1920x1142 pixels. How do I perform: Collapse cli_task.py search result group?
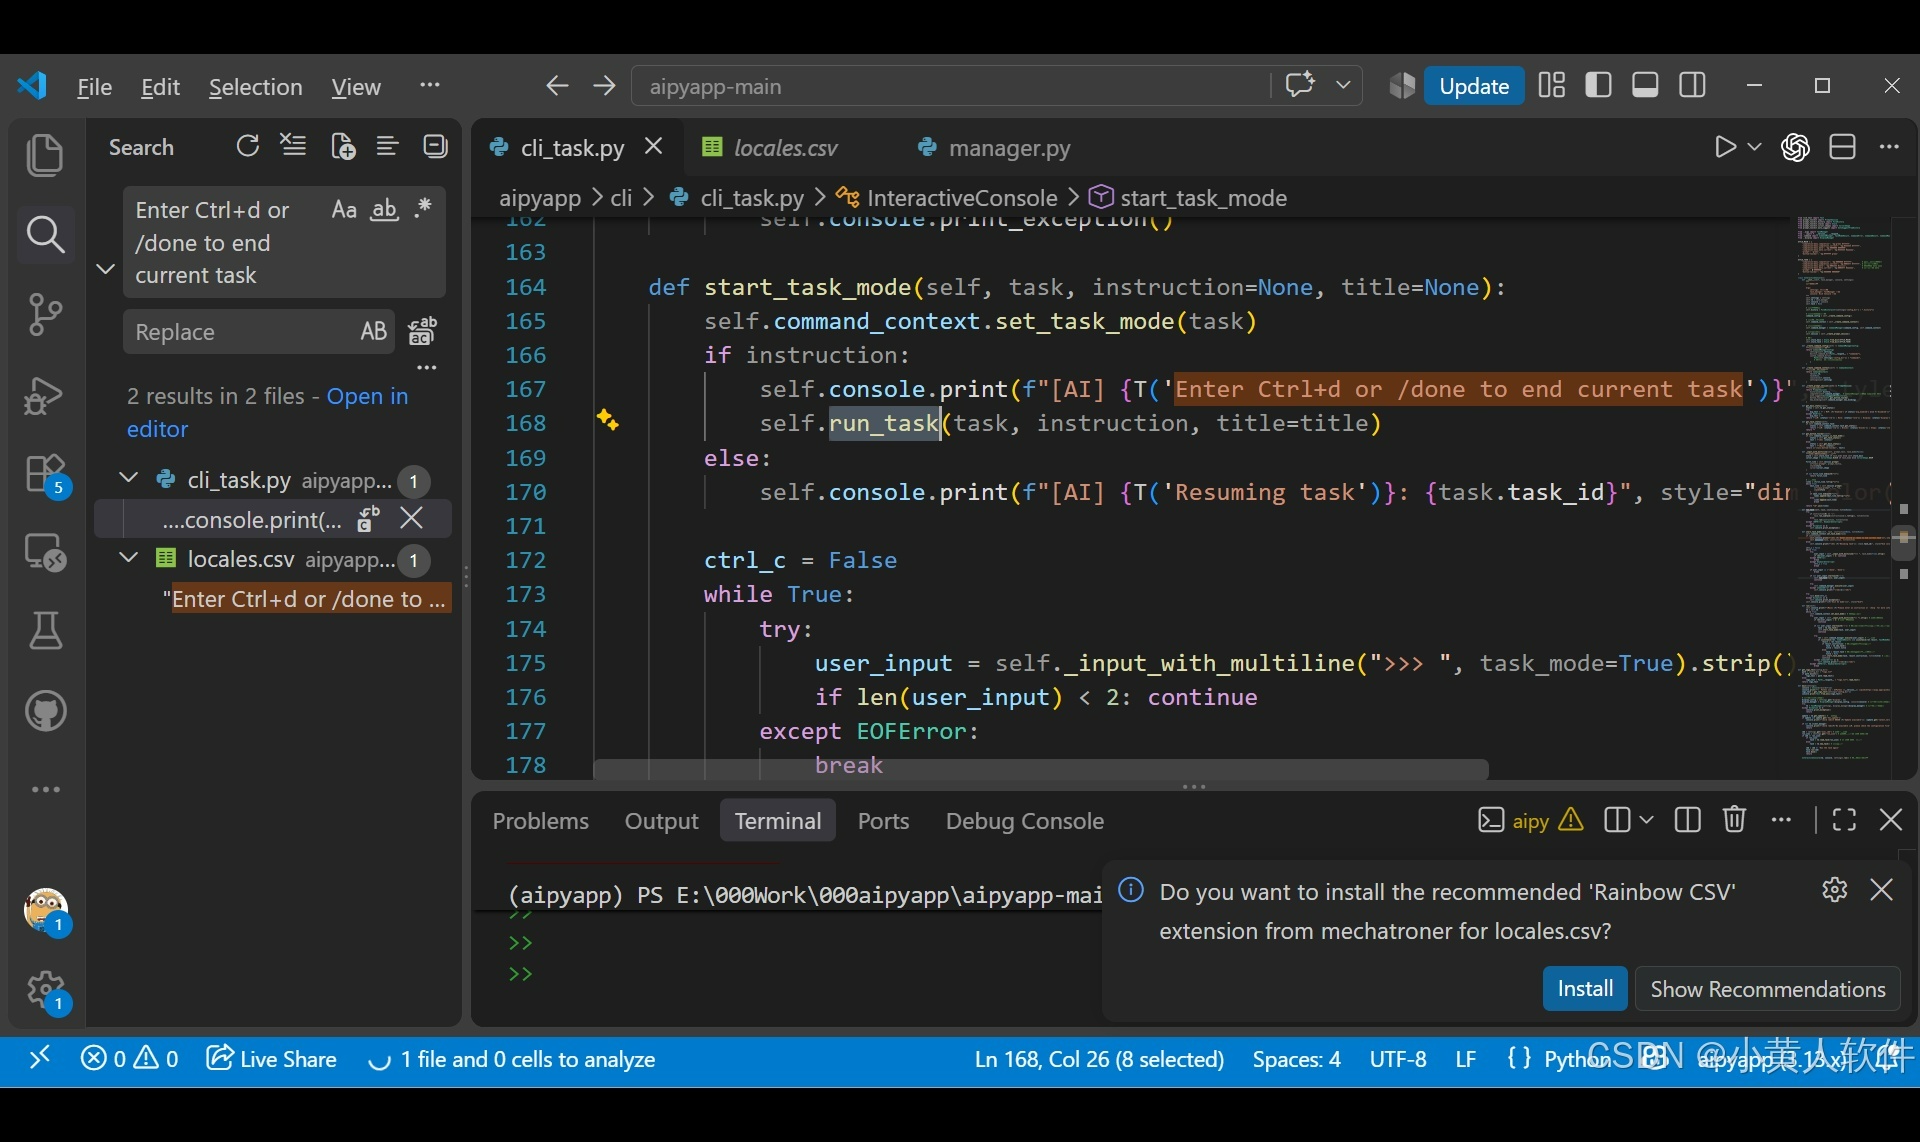click(129, 478)
